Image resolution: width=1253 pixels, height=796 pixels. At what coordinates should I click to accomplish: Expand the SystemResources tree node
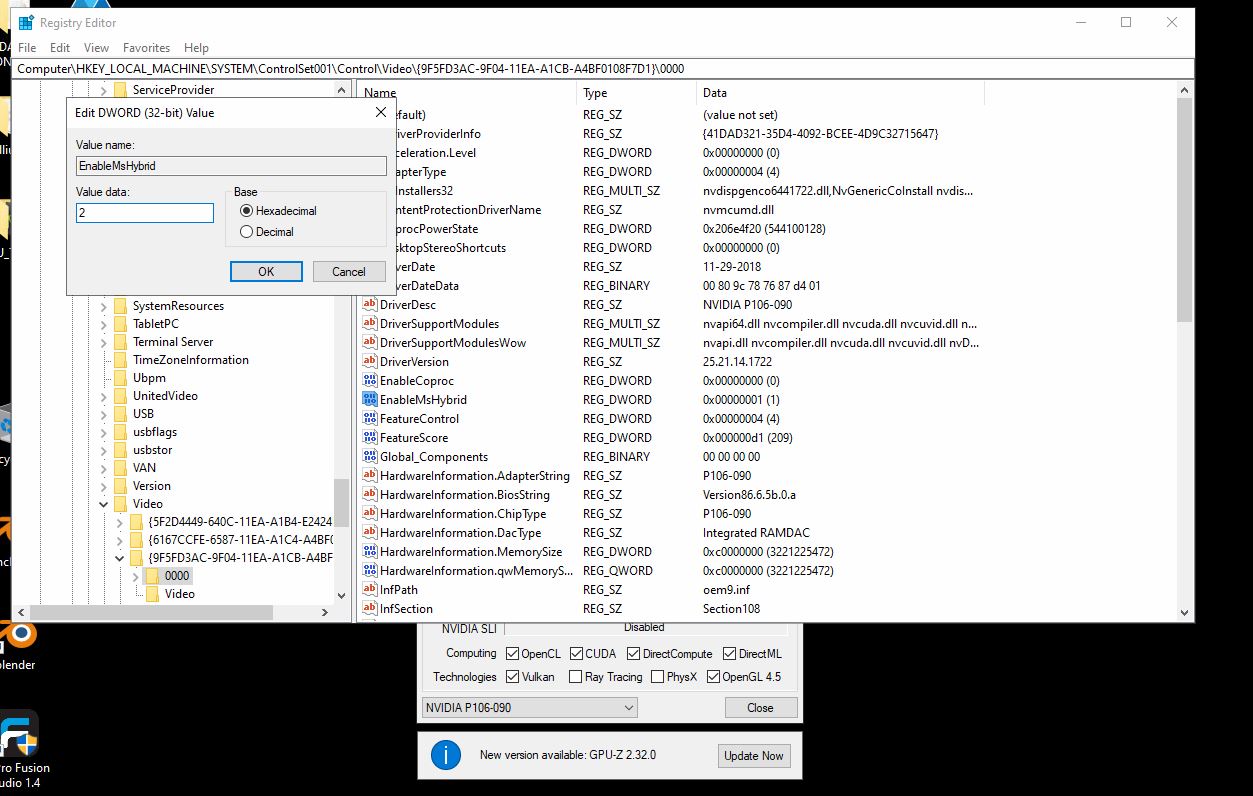104,306
